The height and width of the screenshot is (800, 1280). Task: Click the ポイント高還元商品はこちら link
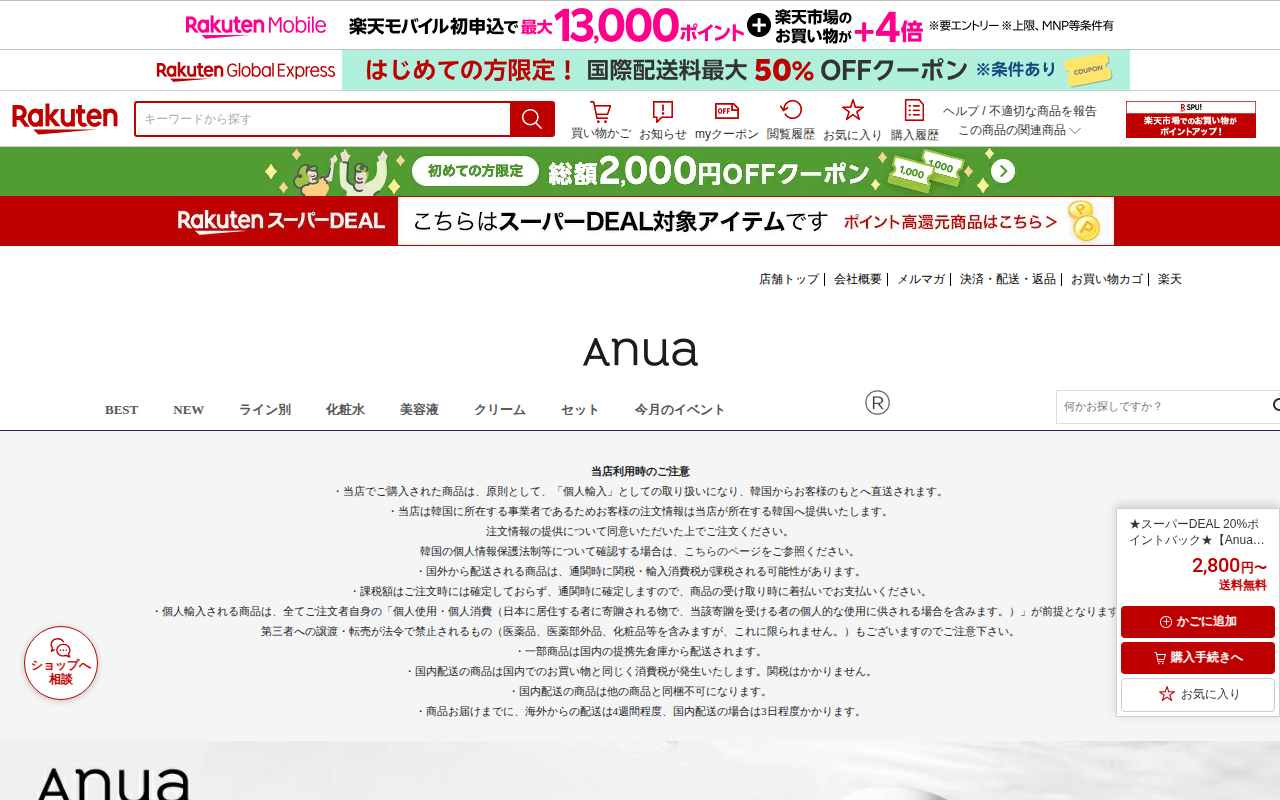pyautogui.click(x=950, y=222)
